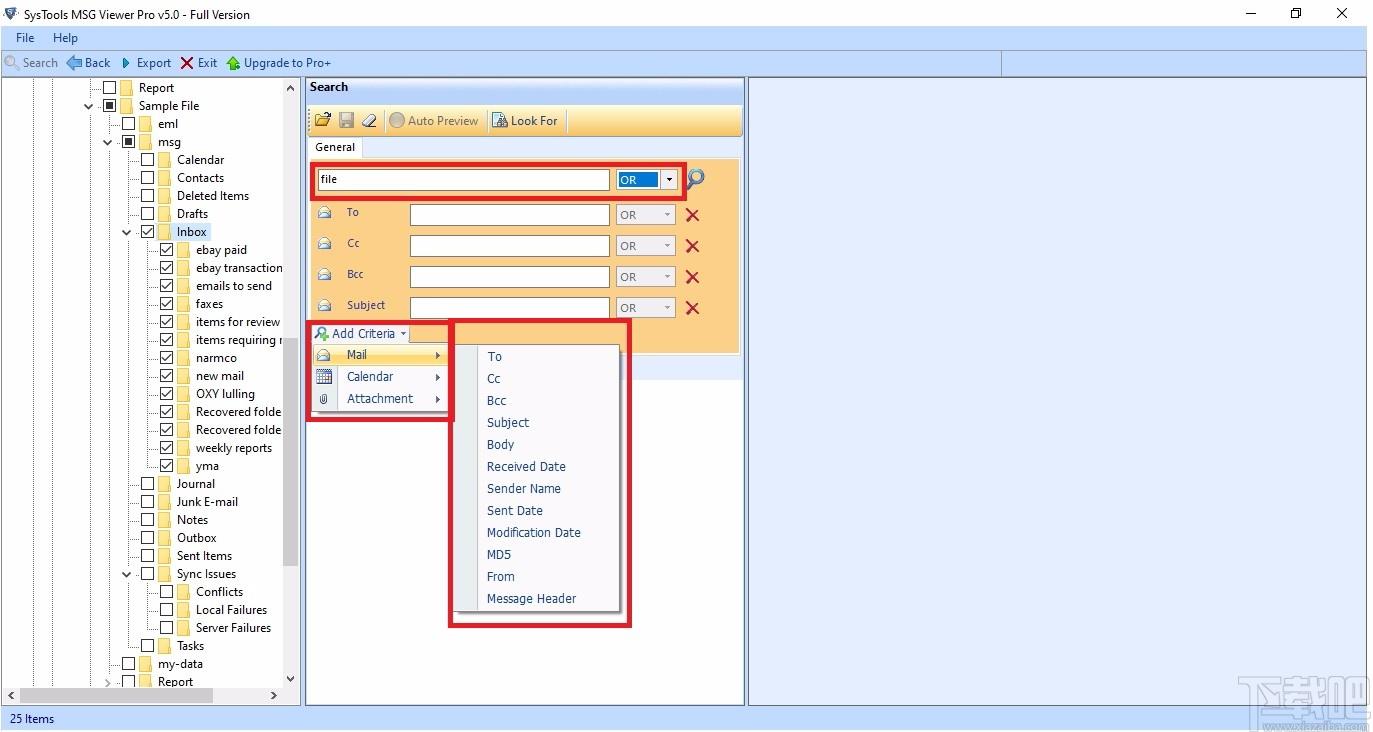Remove the Cc criteria with red X
Image resolution: width=1373 pixels, height=732 pixels.
coord(692,246)
